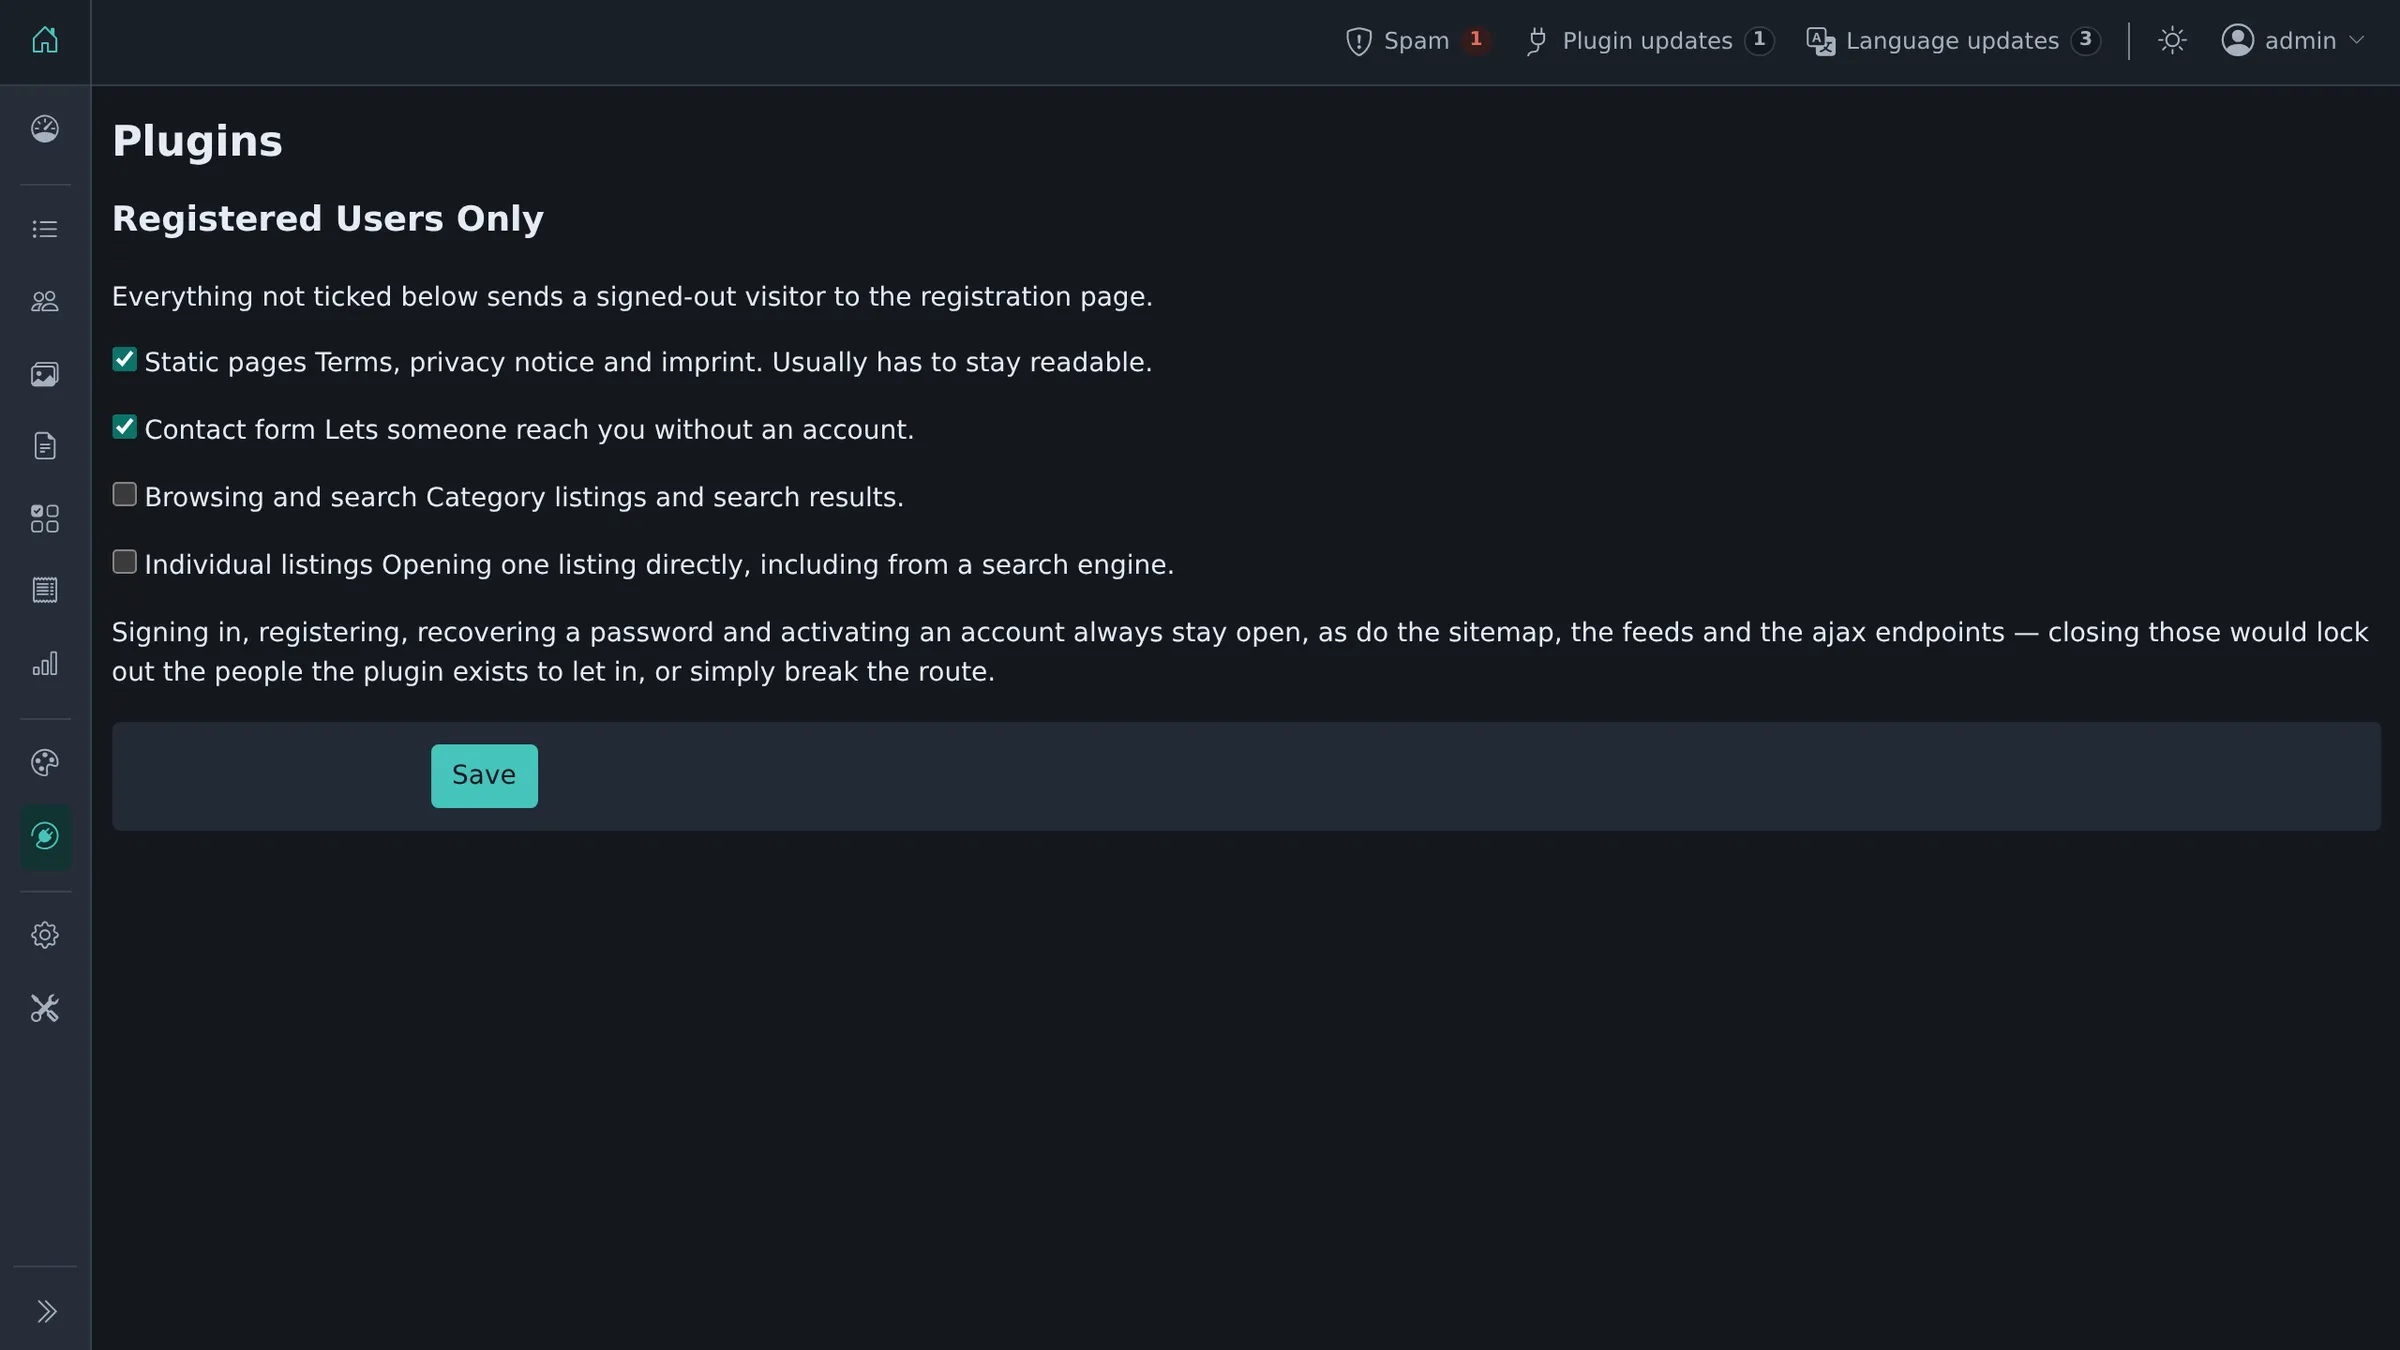Open the appearance palette icon
Viewport: 2400px width, 1350px height.
(x=45, y=763)
